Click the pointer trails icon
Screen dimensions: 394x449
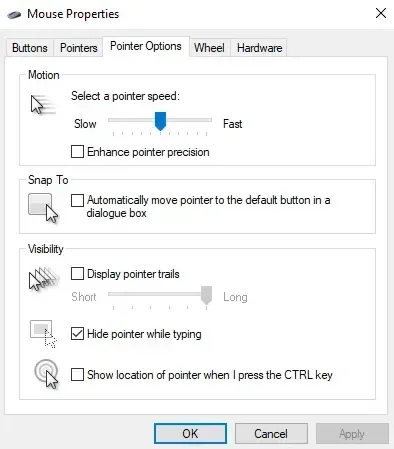coord(44,279)
